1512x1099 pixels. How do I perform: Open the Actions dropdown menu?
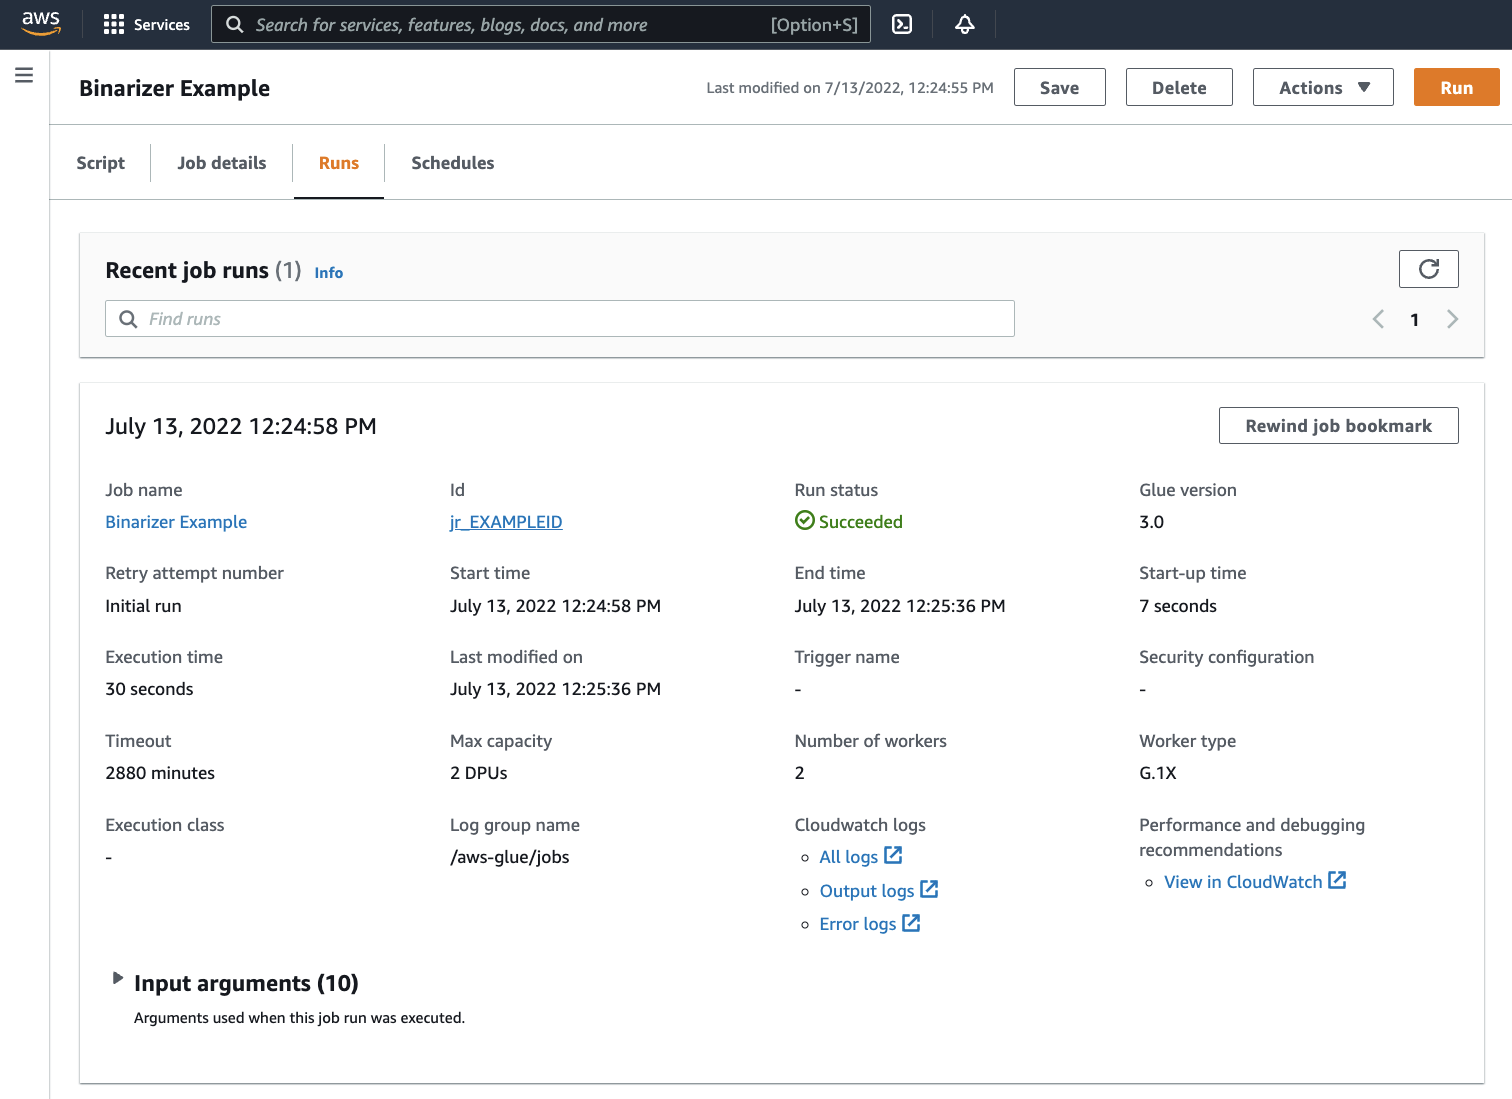pyautogui.click(x=1322, y=88)
